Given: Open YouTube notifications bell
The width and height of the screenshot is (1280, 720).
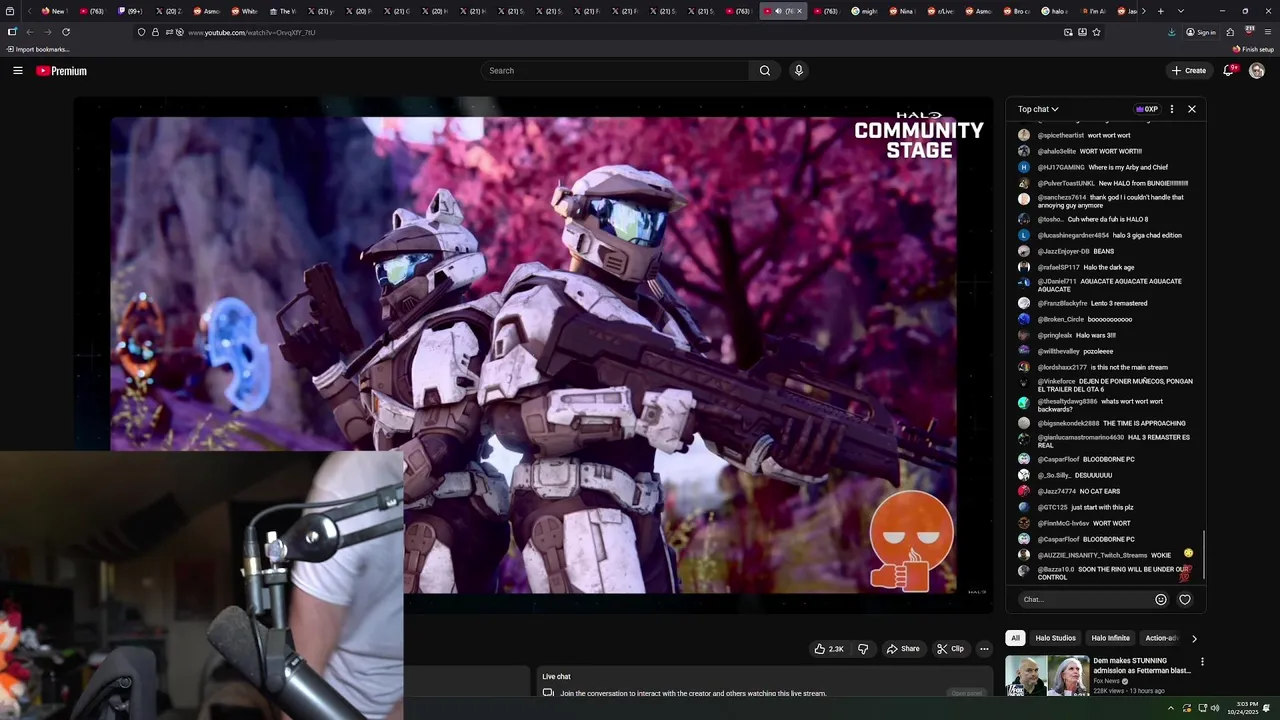Looking at the screenshot, I should [x=1229, y=71].
